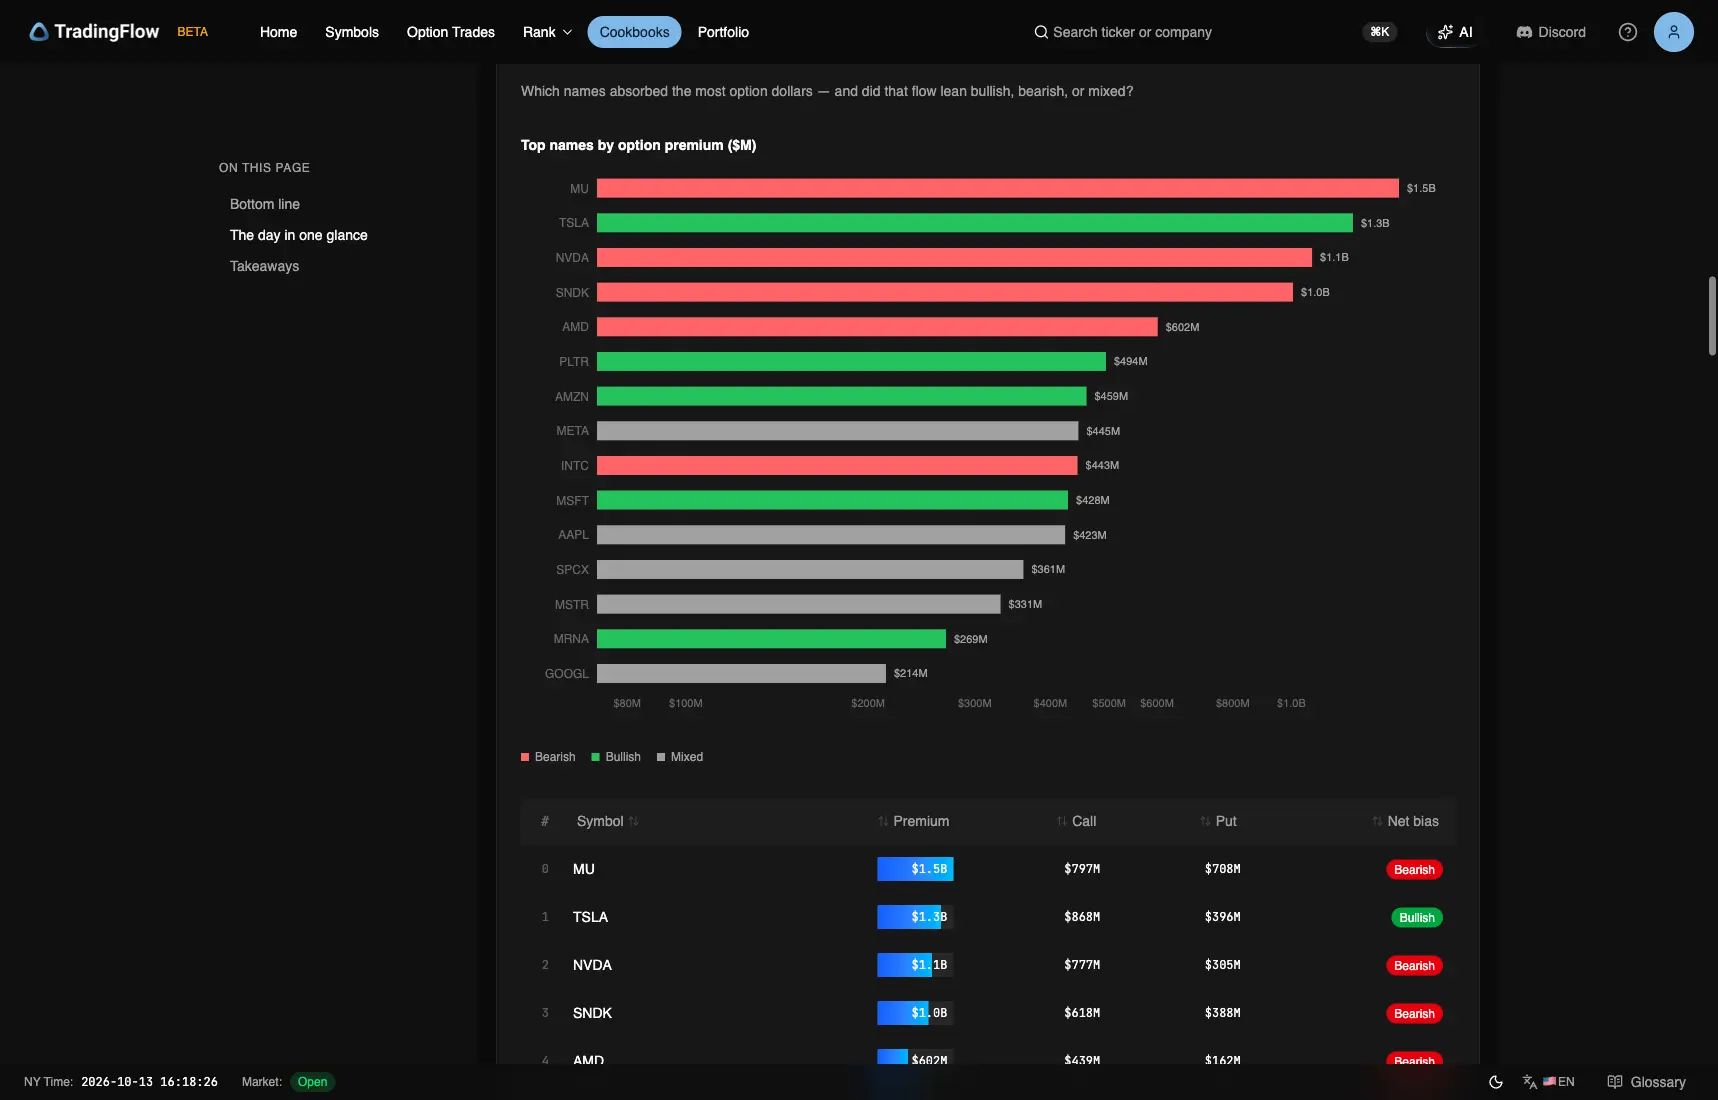Jump to Bottom line section
The image size is (1718, 1100).
tap(265, 204)
